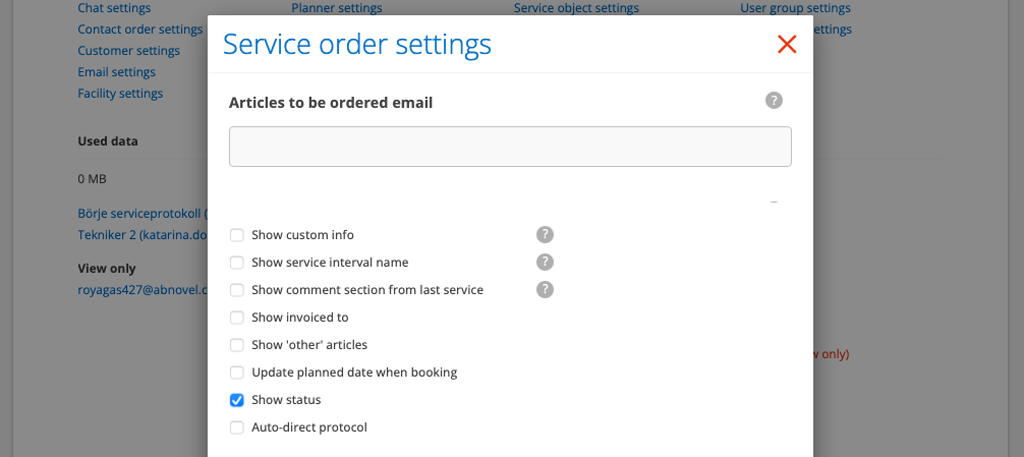Click help icon beside Show comment section

(545, 289)
